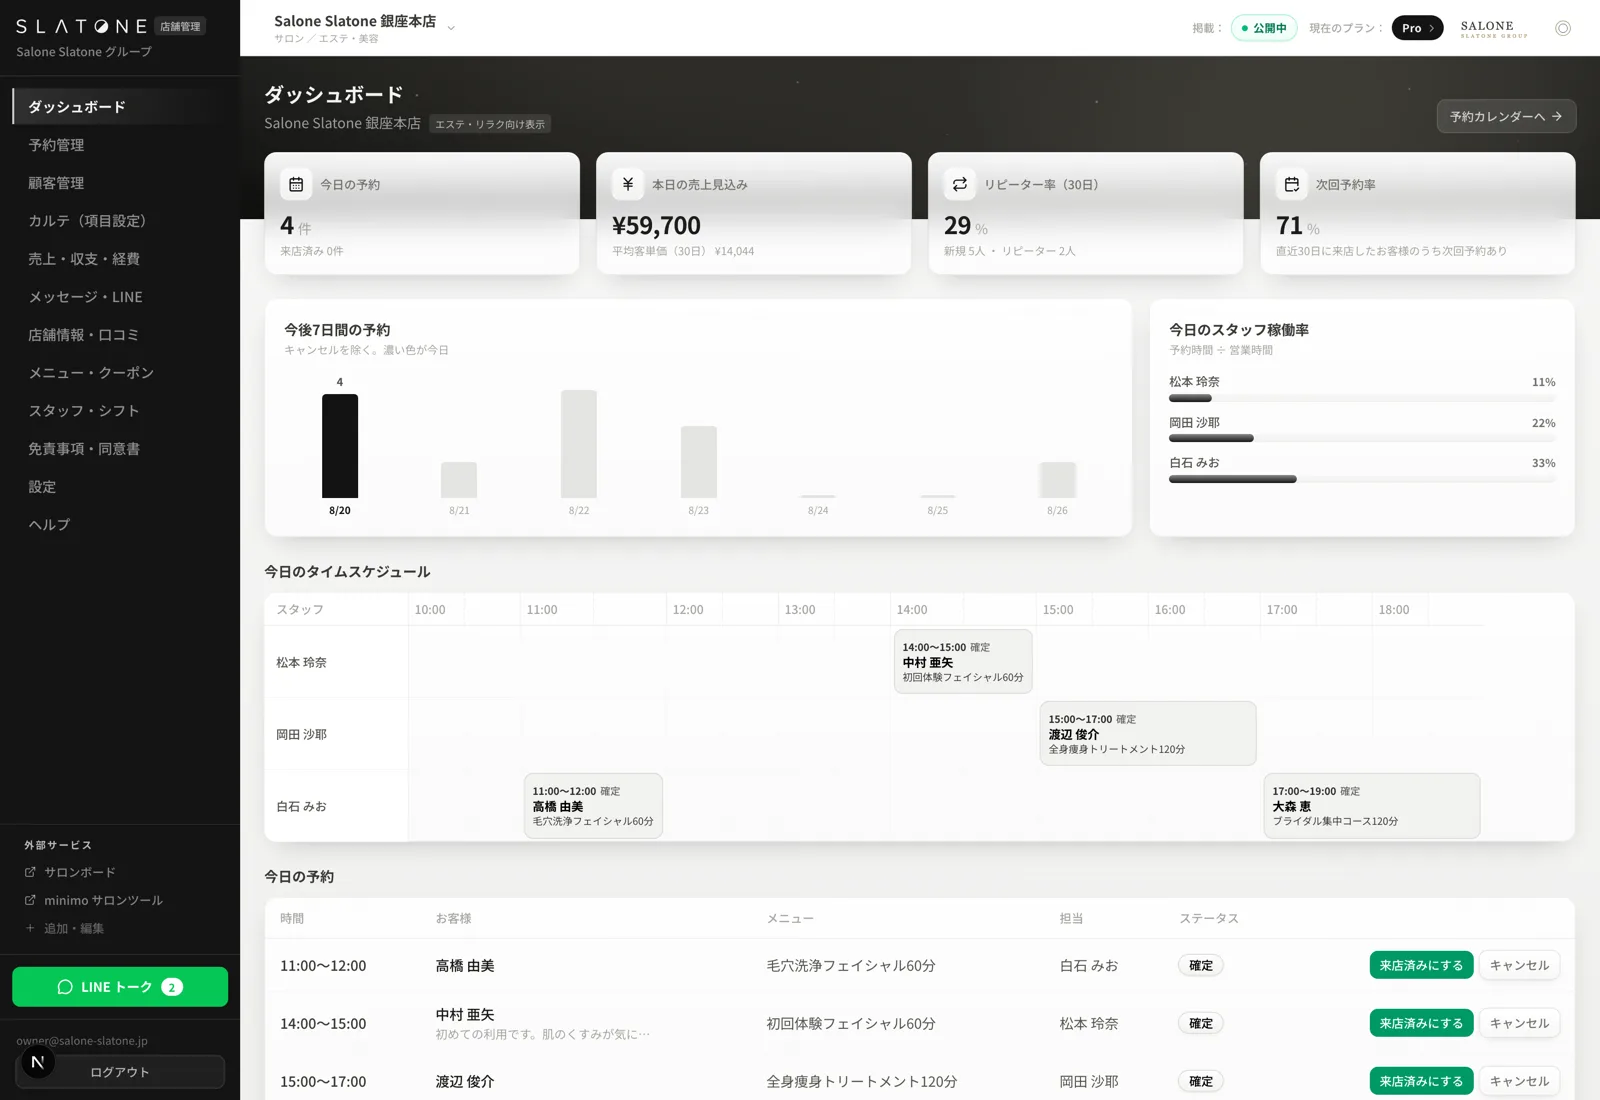
Task: Cancel the 渡辺 俊介 15:00 reservation
Action: pyautogui.click(x=1519, y=1081)
